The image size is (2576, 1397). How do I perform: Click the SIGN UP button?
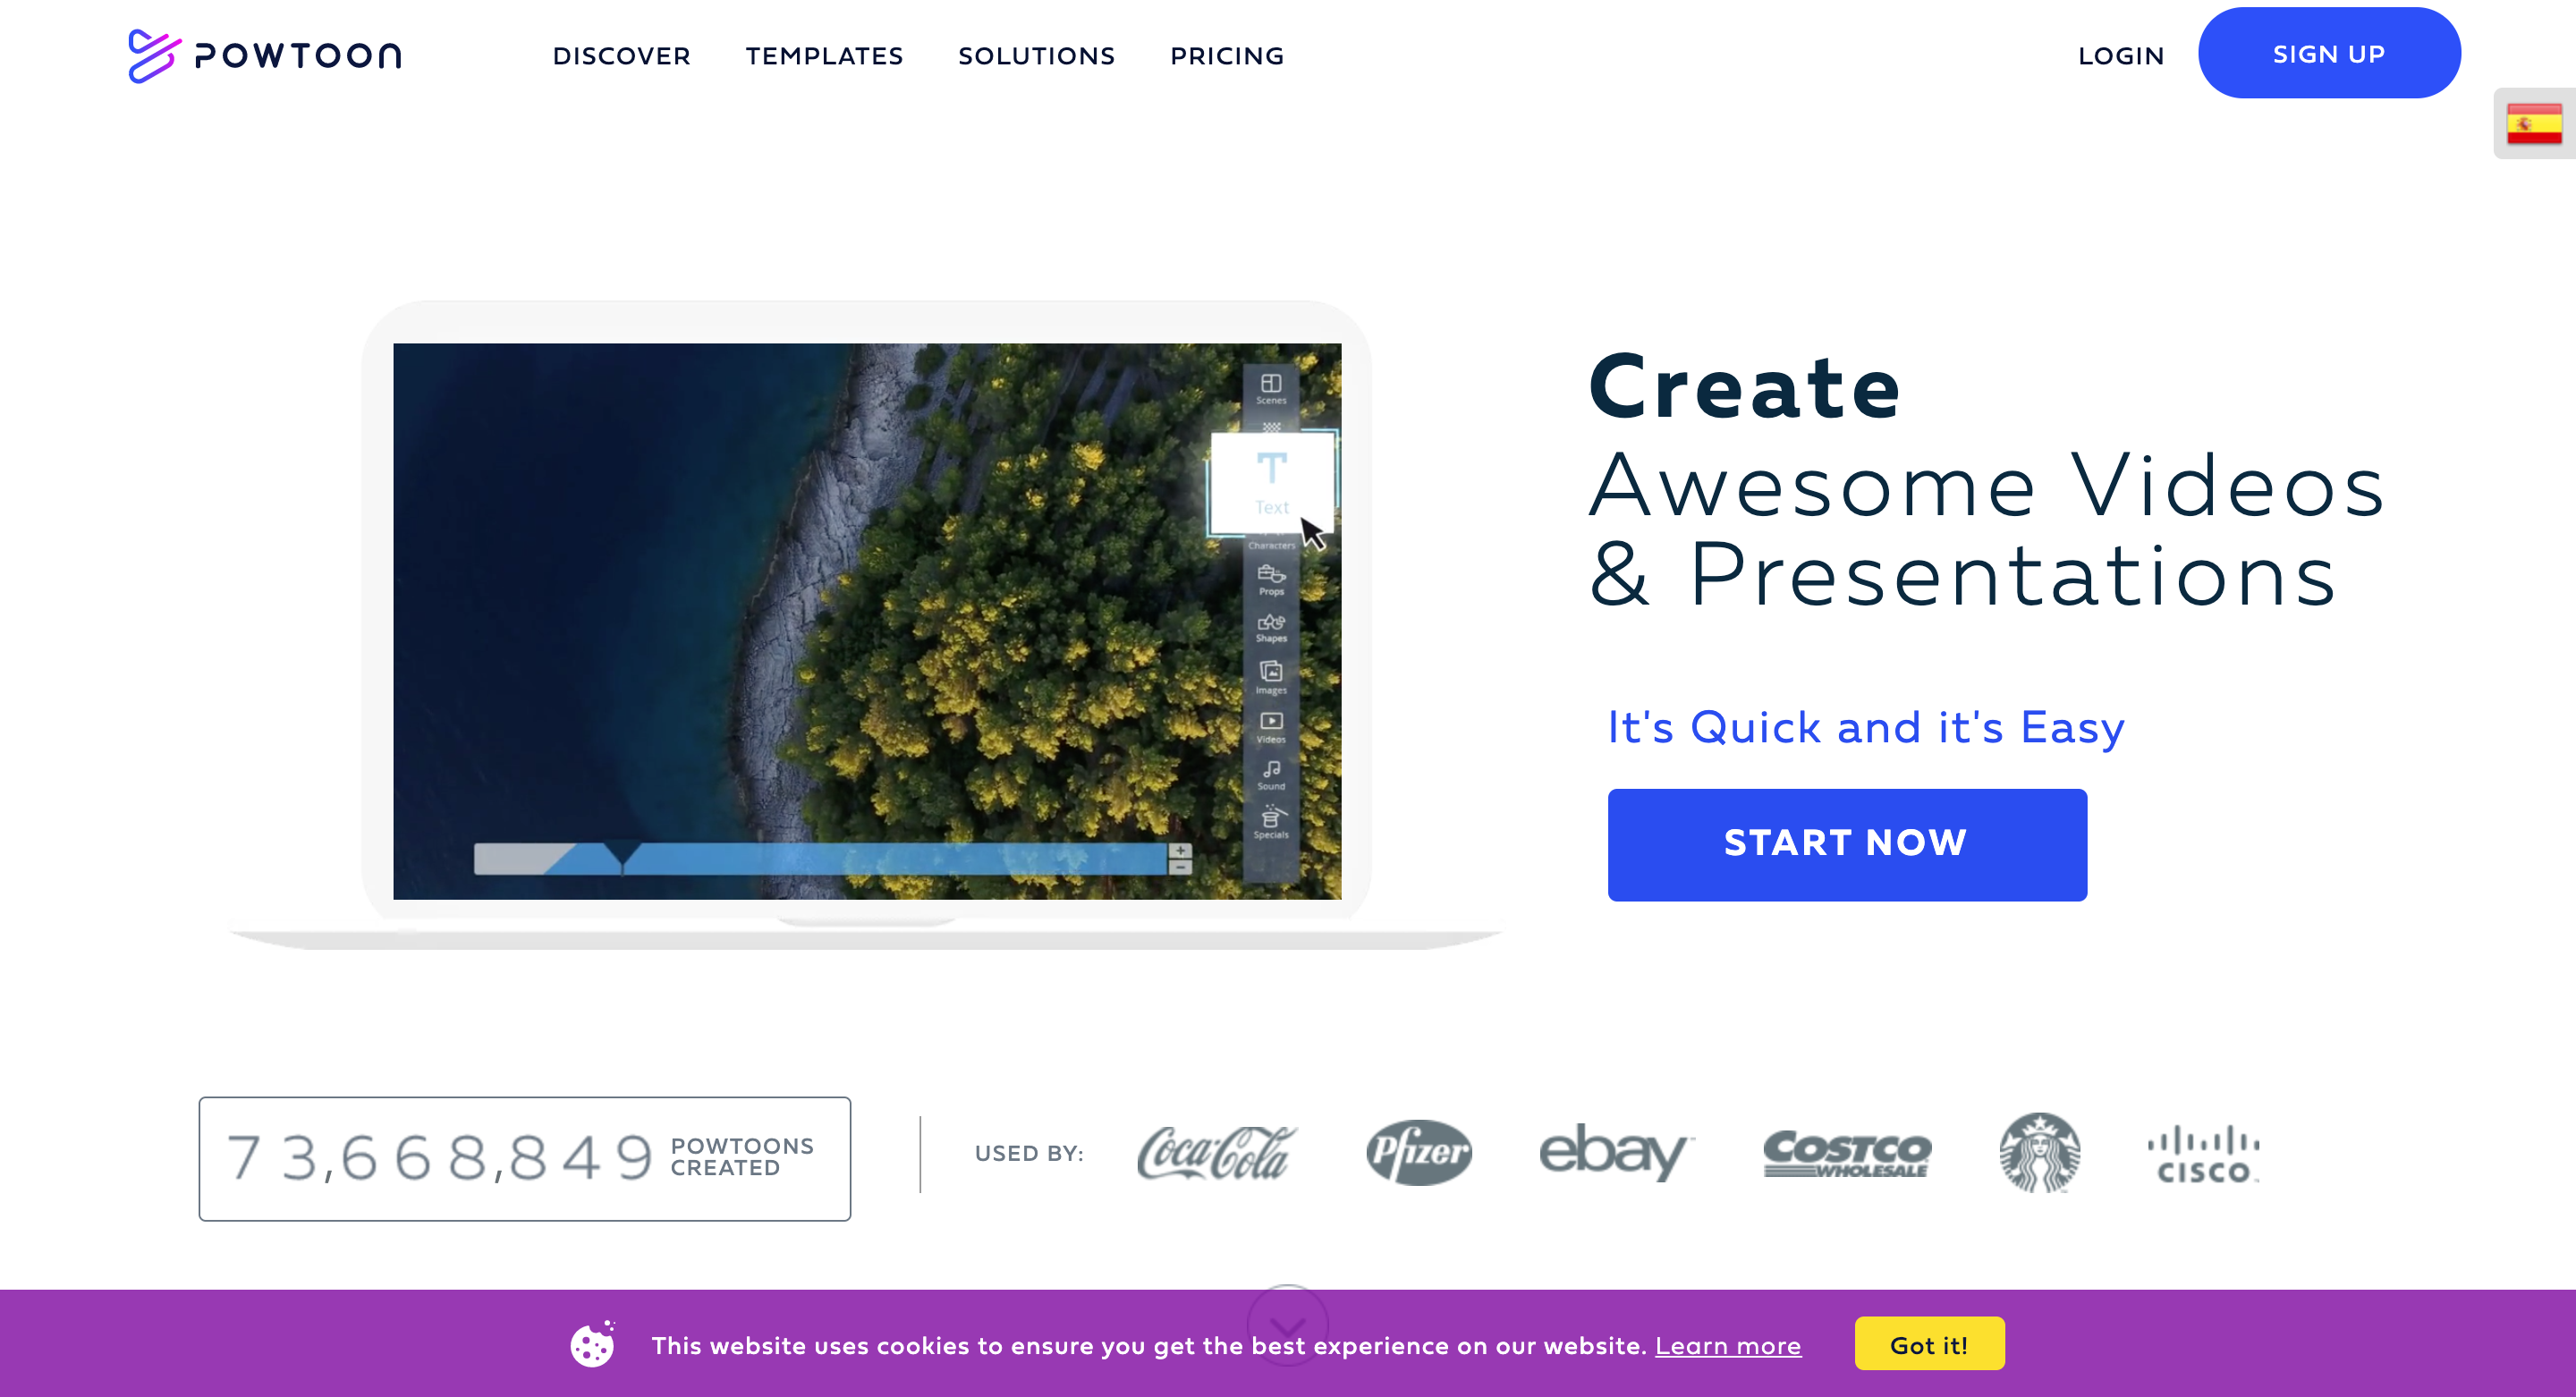pyautogui.click(x=2328, y=52)
